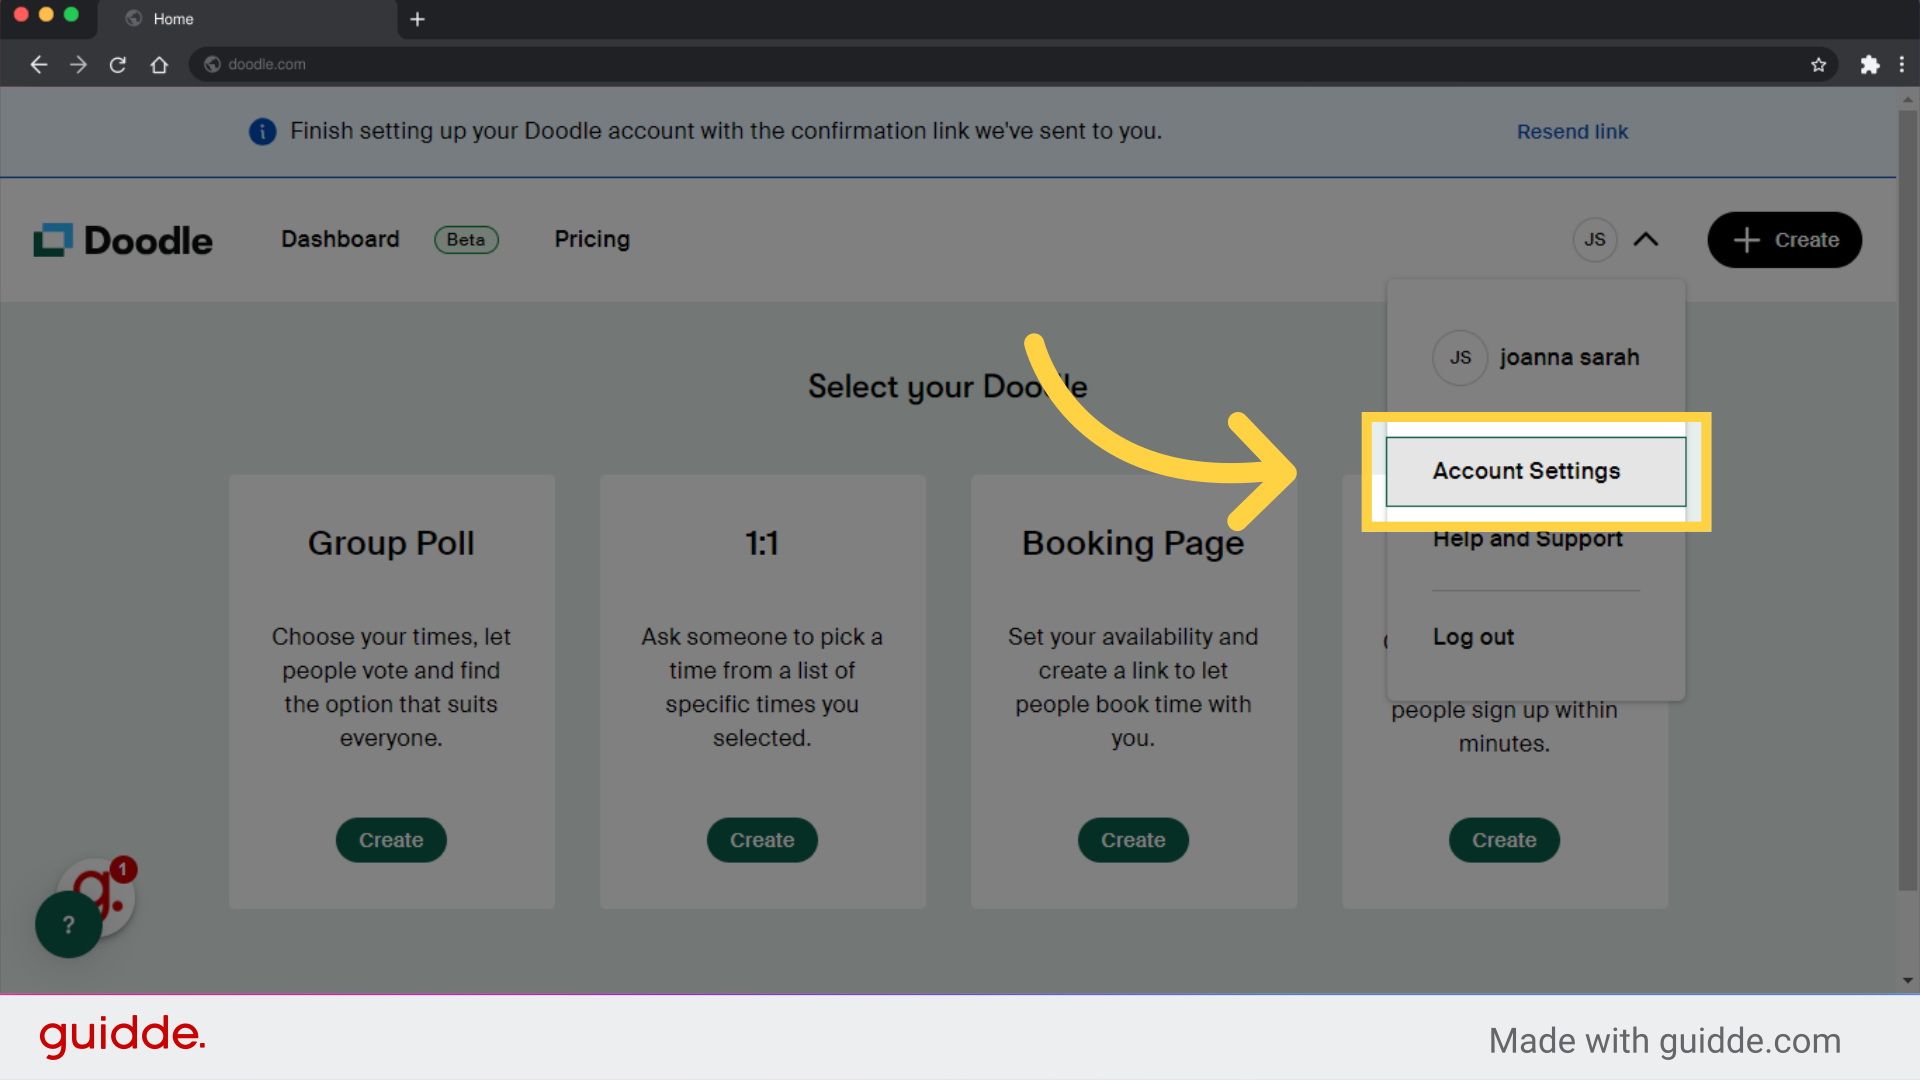1920x1080 pixels.
Task: Collapse the profile menu with the chevron
Action: click(x=1647, y=240)
